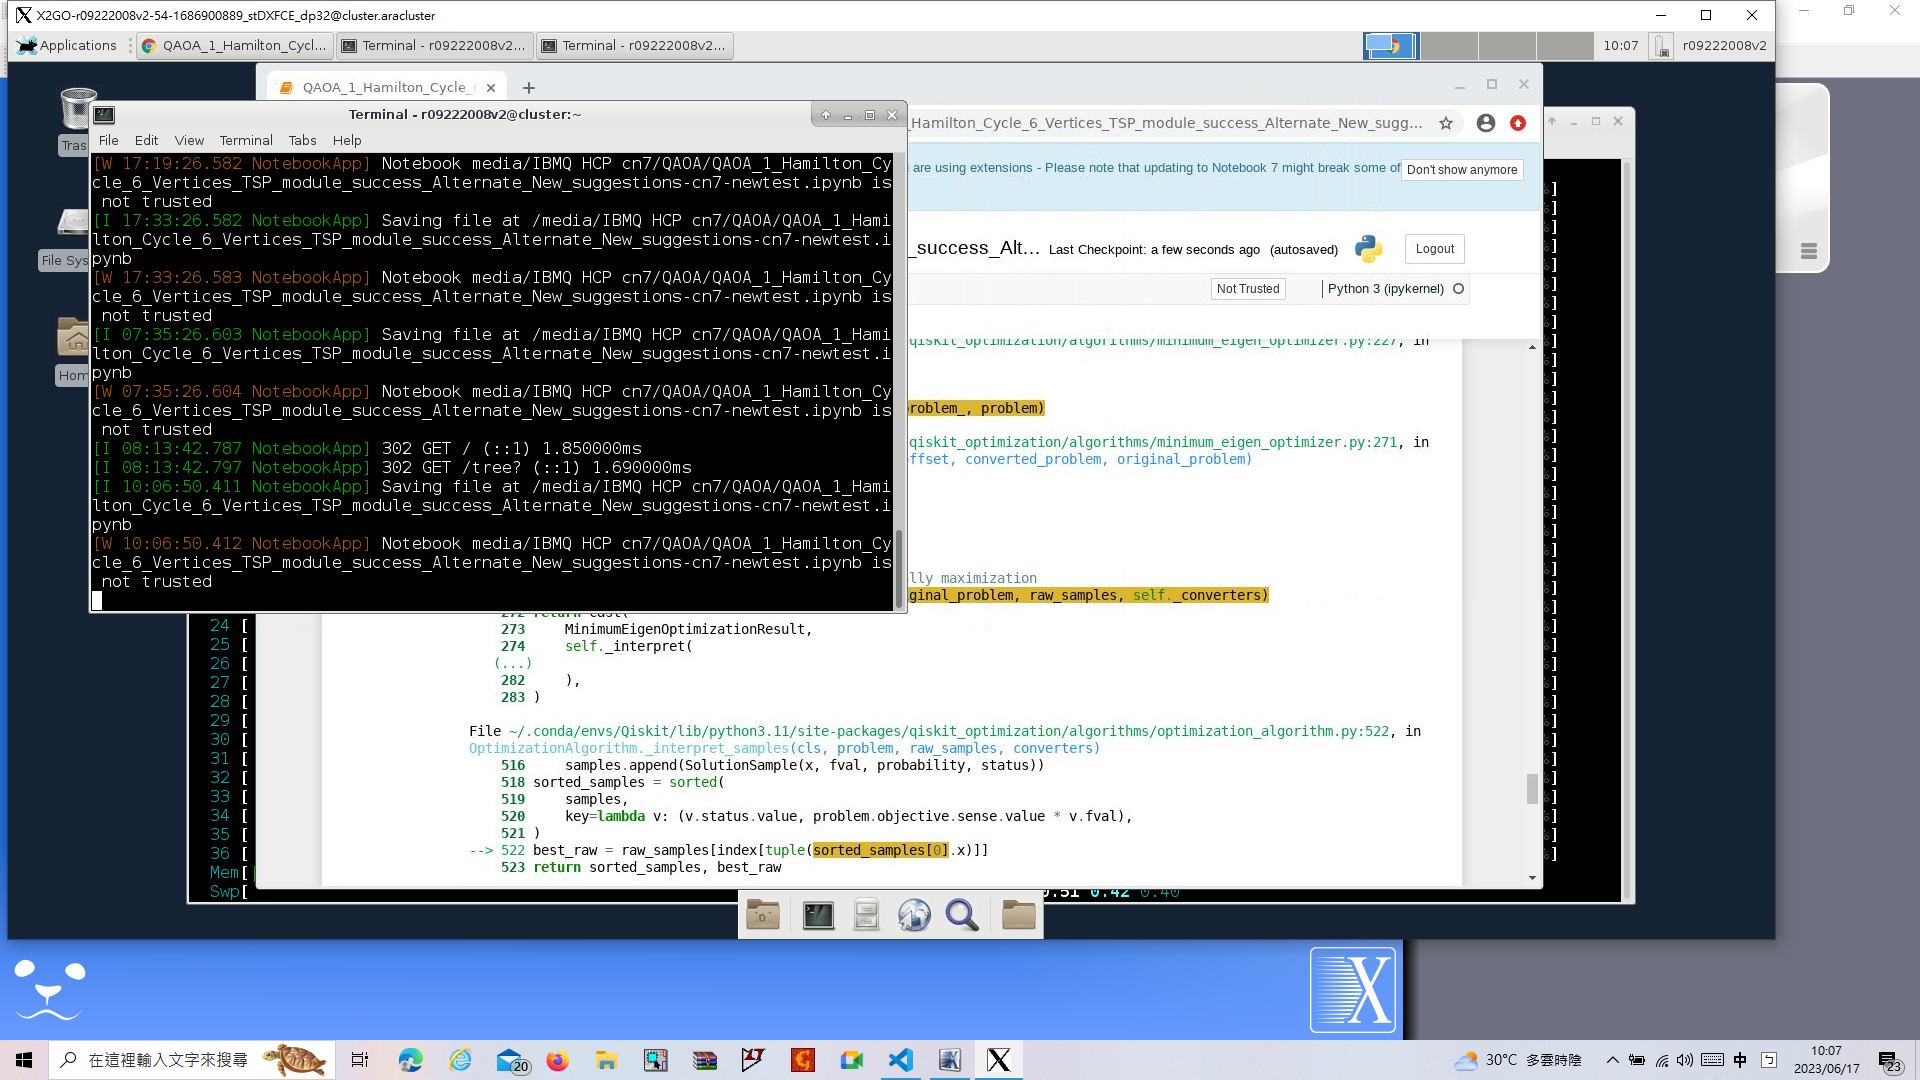Open the Terminal menu in the terminal window
The width and height of the screenshot is (1920, 1080).
click(x=246, y=140)
